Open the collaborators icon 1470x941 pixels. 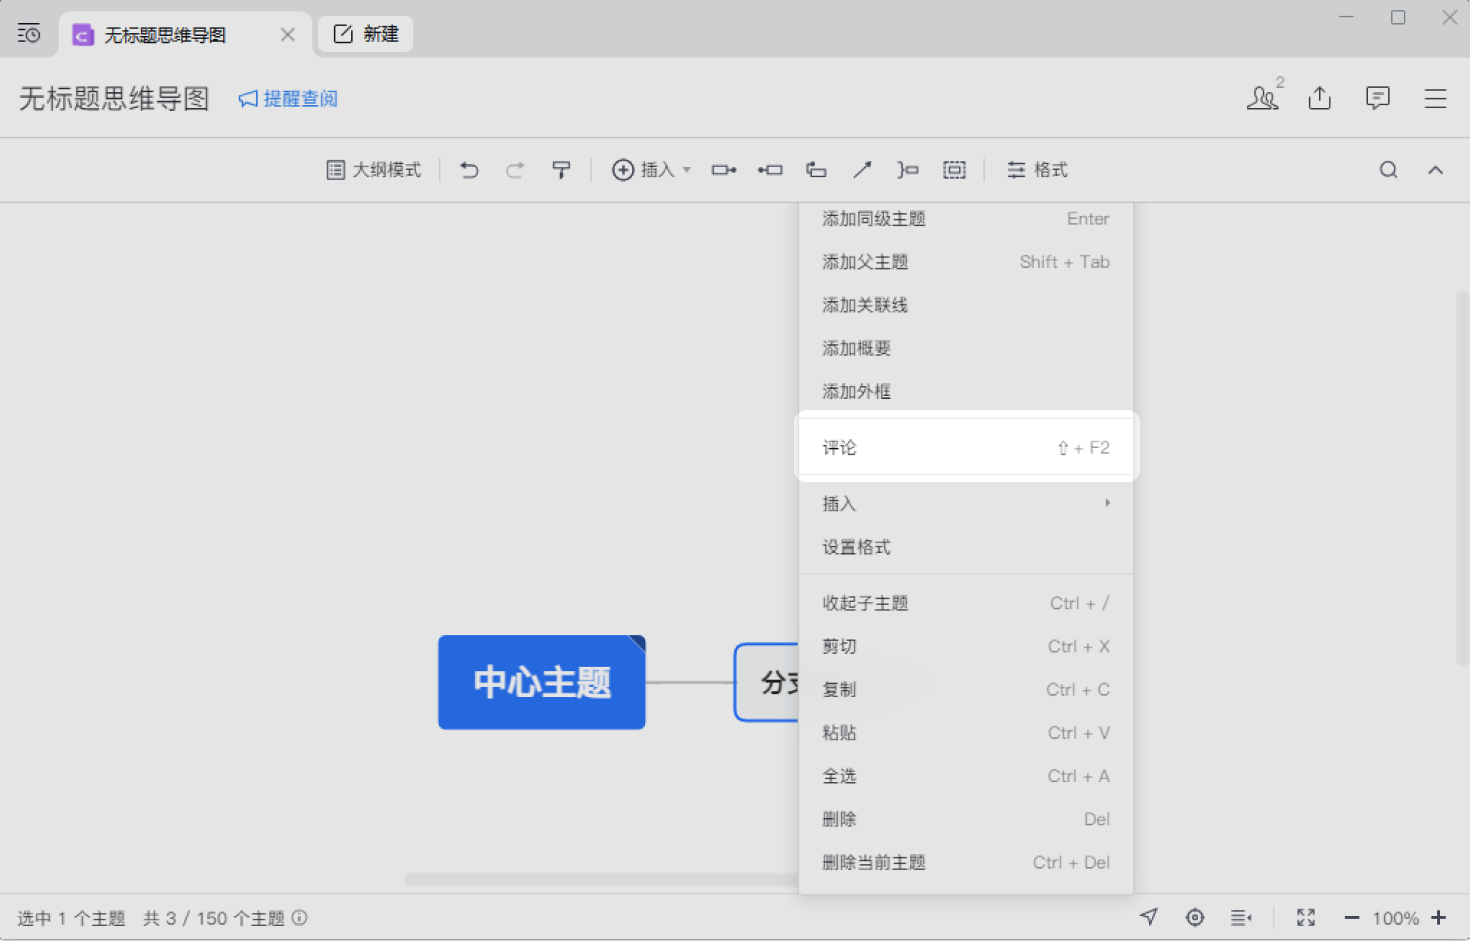pyautogui.click(x=1263, y=97)
